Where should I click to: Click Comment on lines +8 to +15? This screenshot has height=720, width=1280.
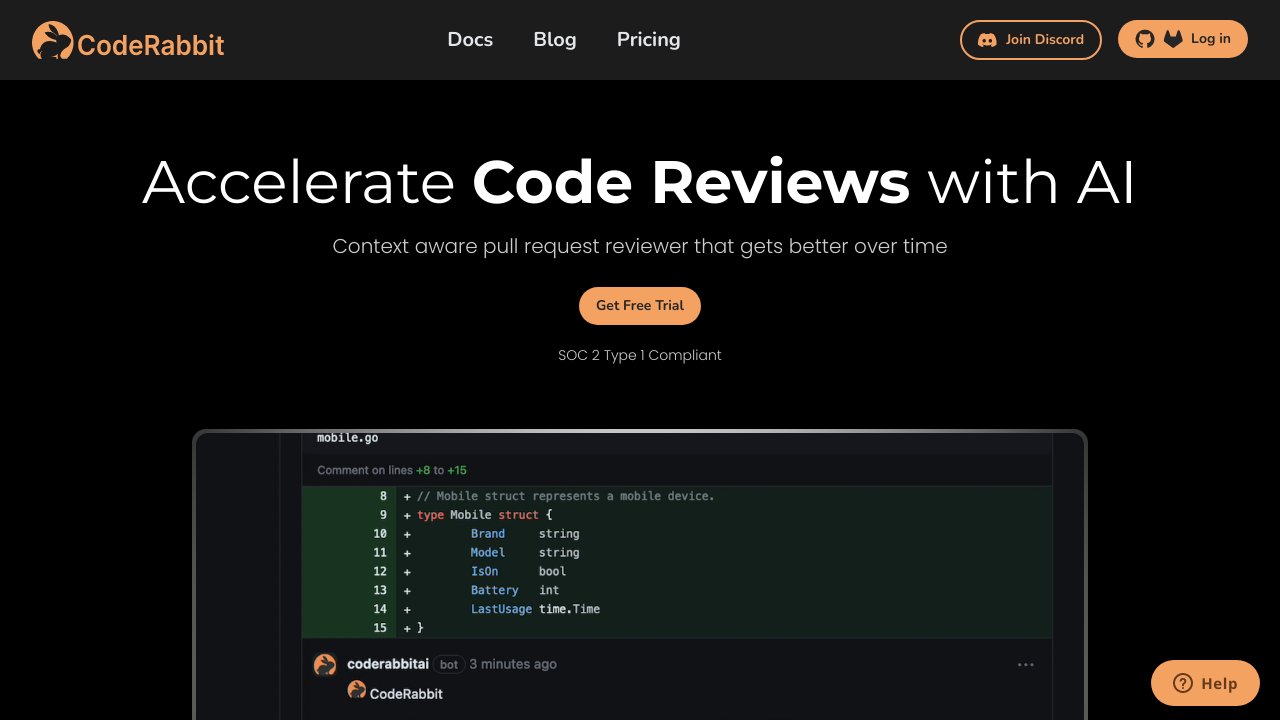pyautogui.click(x=392, y=470)
